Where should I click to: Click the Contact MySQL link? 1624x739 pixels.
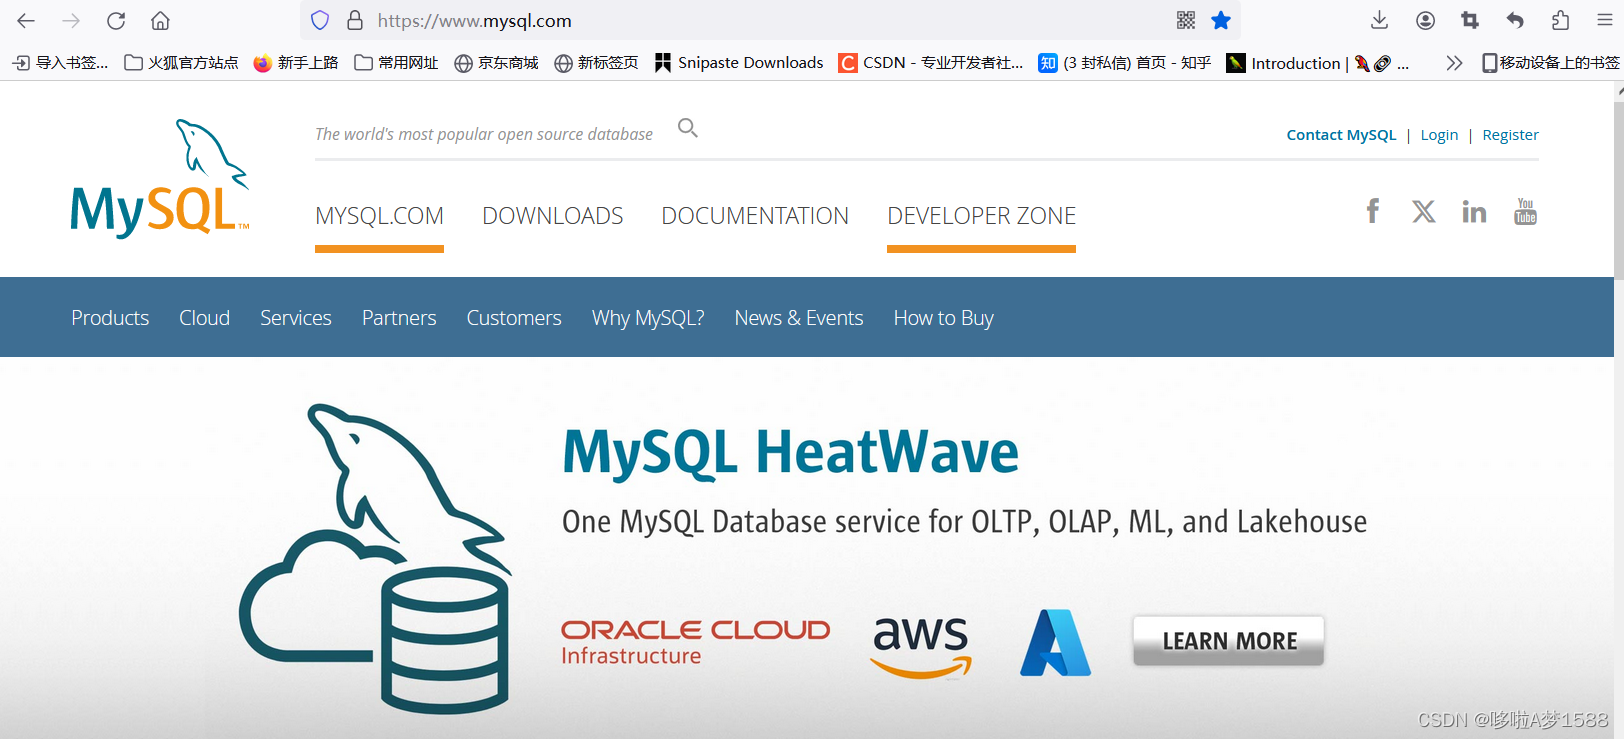tap(1341, 135)
